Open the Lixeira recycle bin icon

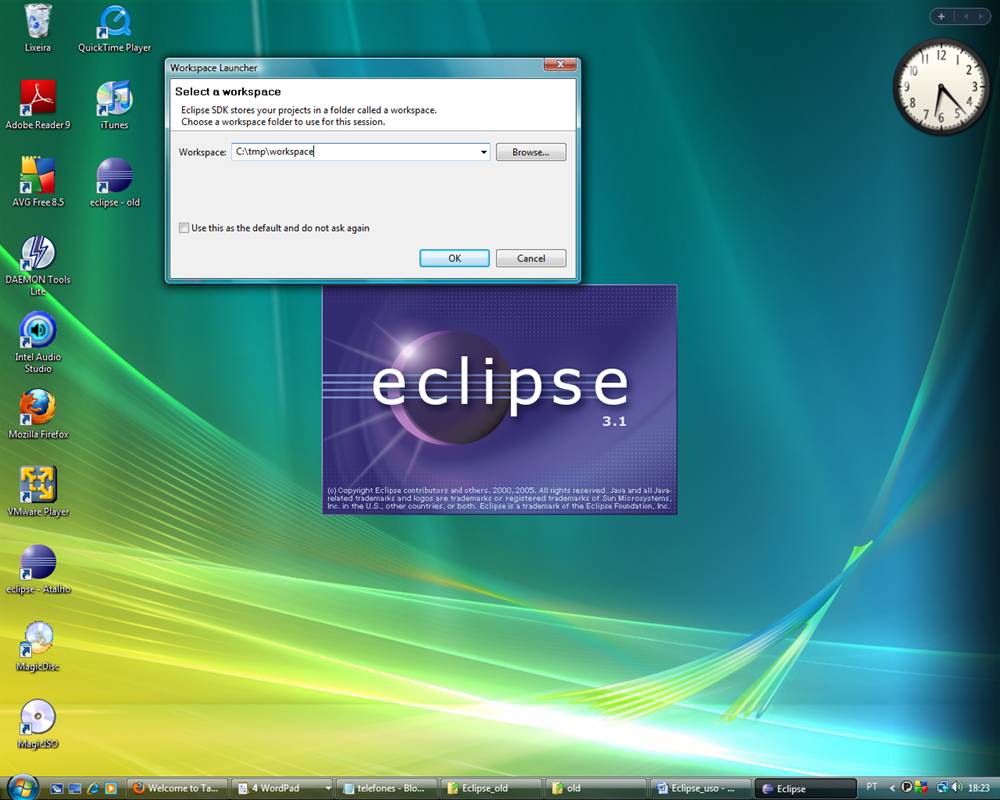(38, 28)
